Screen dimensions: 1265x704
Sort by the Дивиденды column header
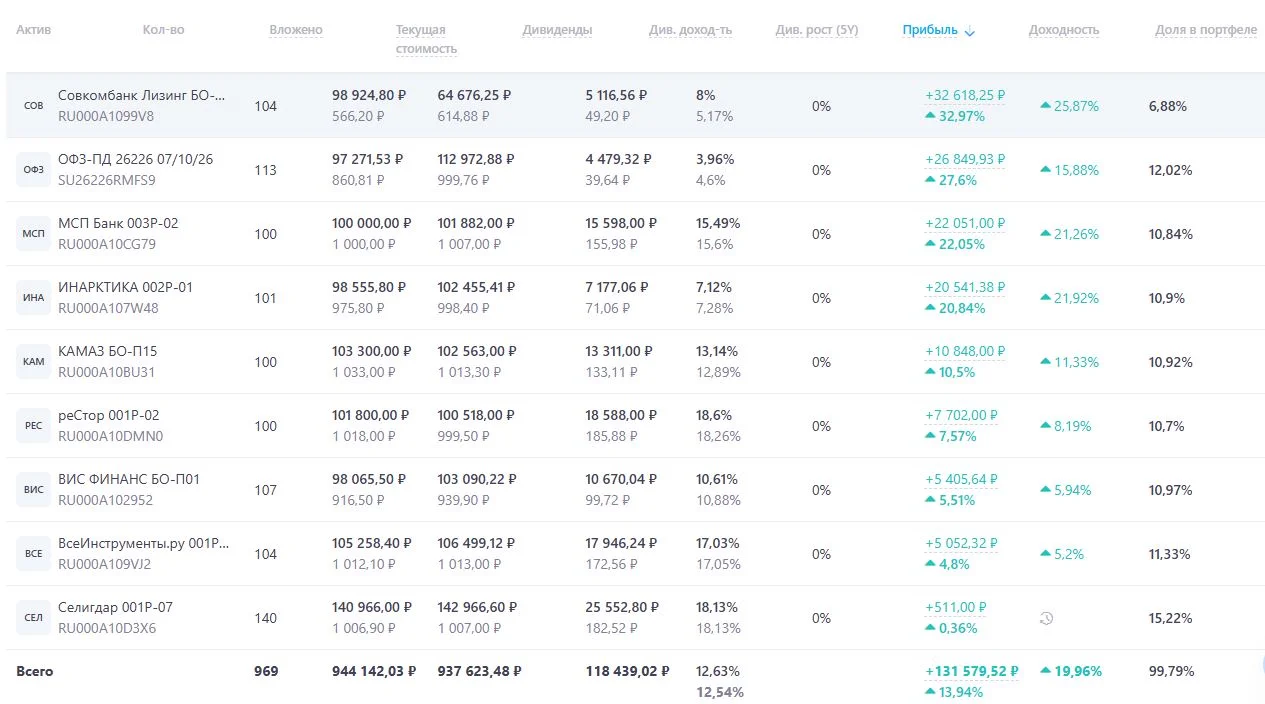[557, 30]
